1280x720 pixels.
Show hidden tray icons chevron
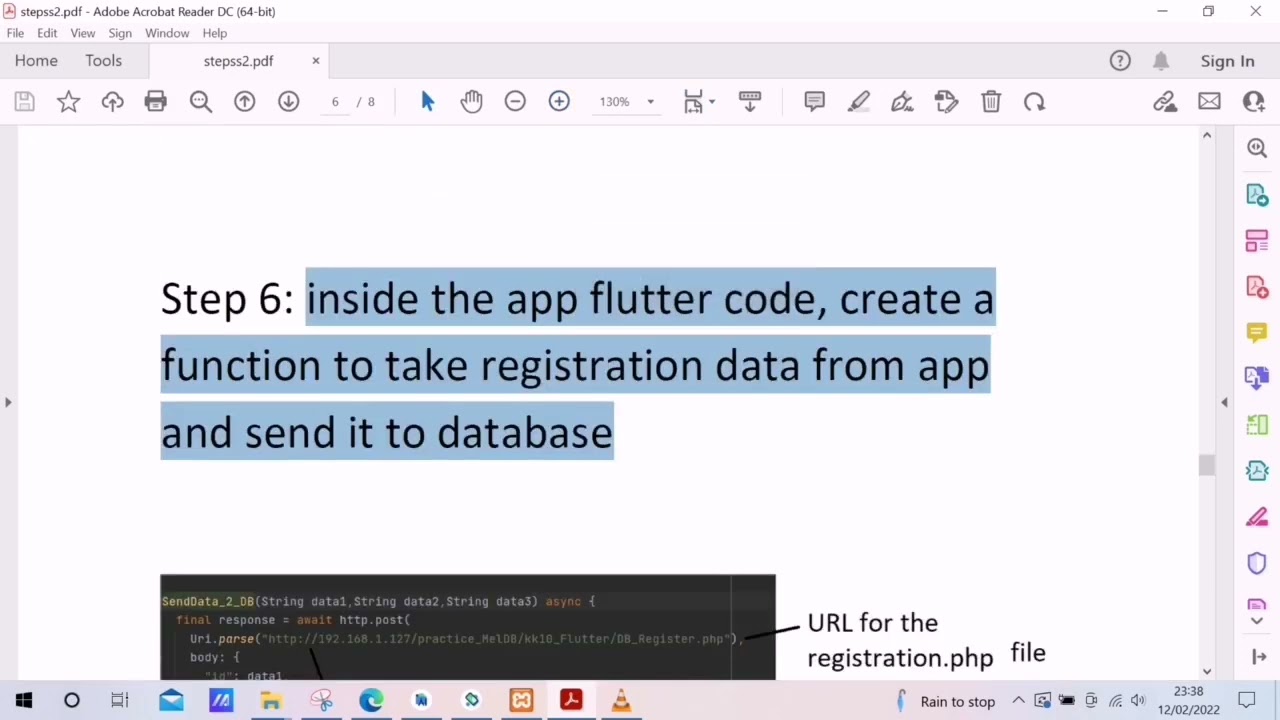pyautogui.click(x=1018, y=701)
